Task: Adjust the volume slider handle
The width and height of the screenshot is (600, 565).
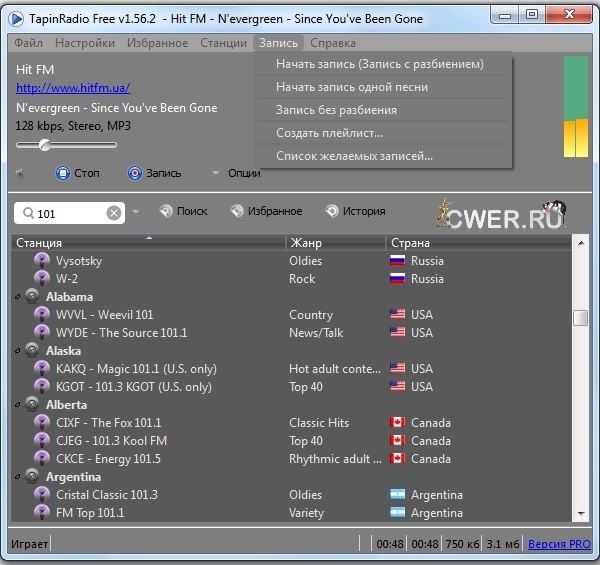Action: [44, 145]
